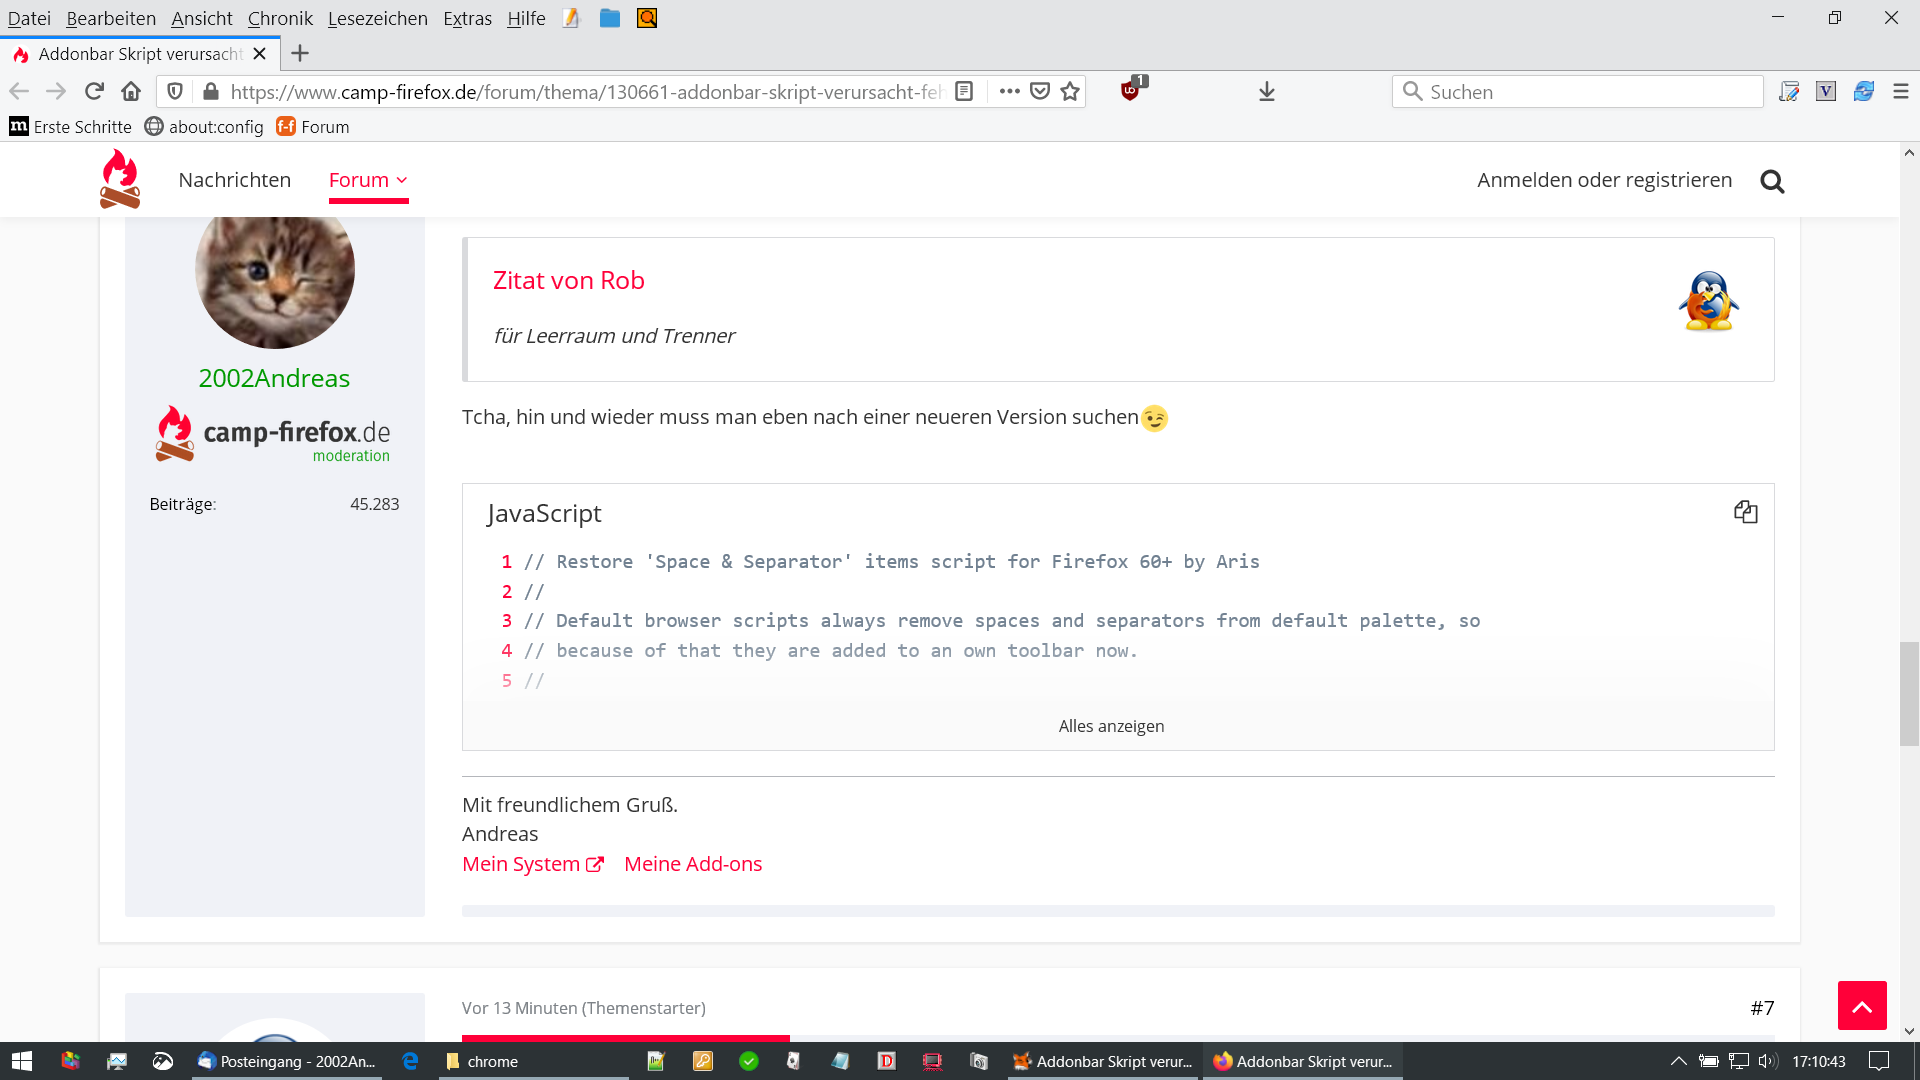Click Anmelden oder registrieren link

[1604, 180]
